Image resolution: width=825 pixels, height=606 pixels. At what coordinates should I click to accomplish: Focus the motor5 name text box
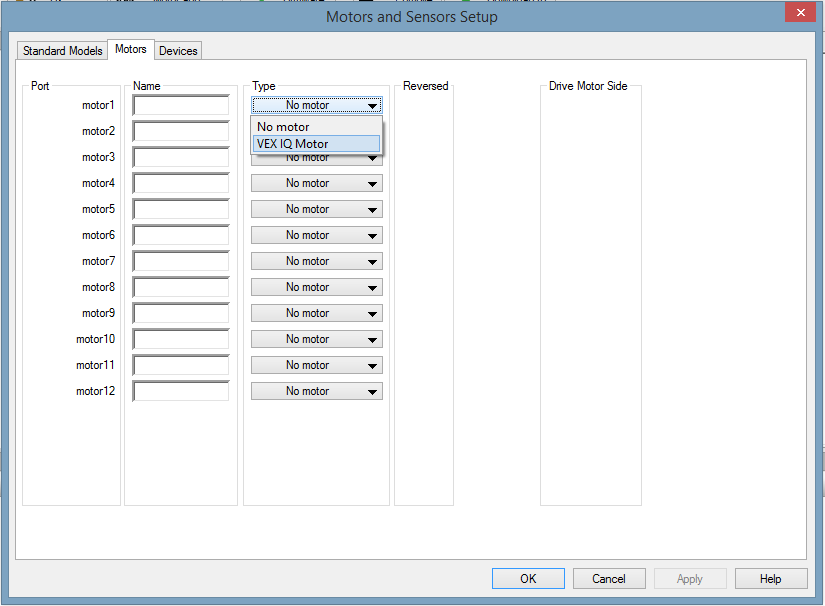click(181, 209)
